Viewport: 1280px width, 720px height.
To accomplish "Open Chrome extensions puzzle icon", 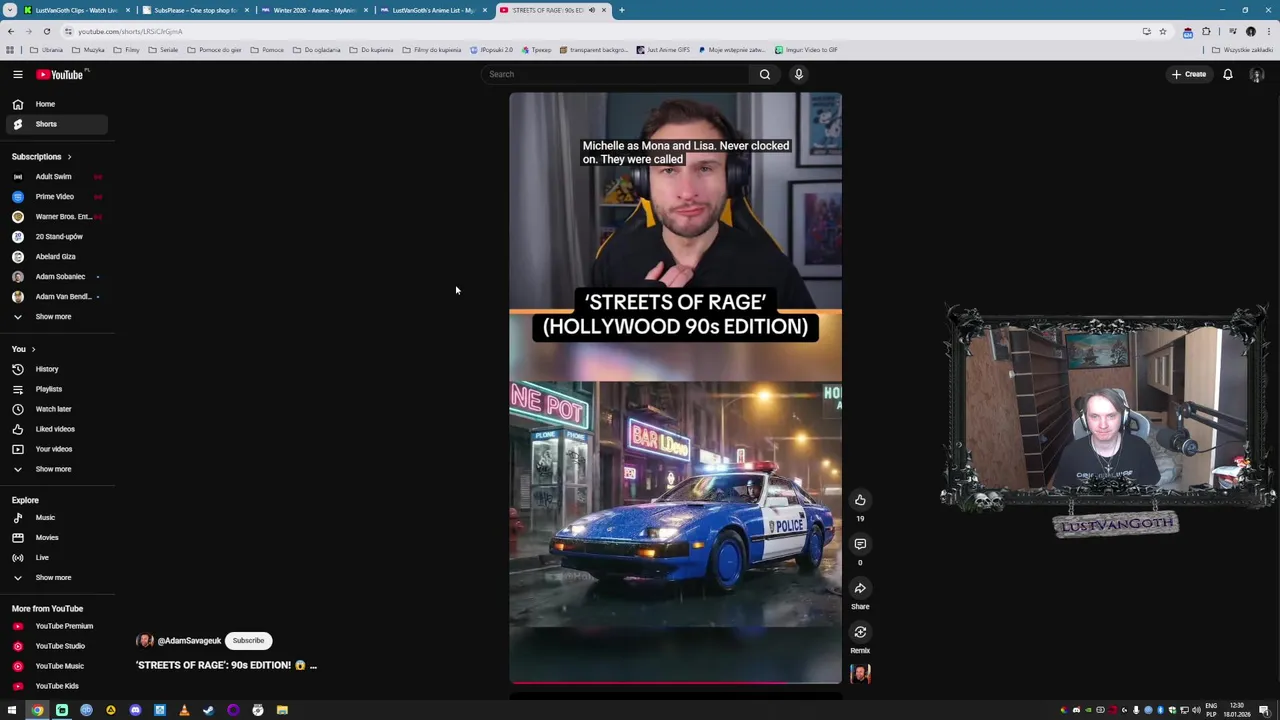I will [1206, 31].
